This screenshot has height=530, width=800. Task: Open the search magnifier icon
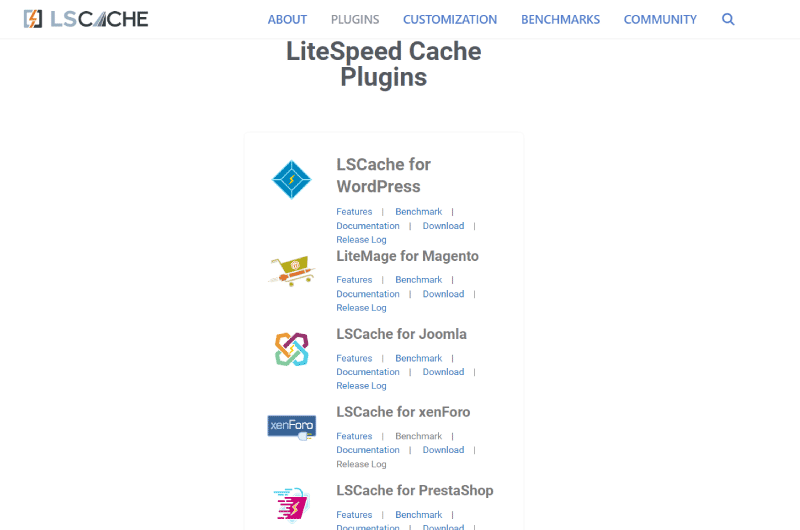[x=728, y=19]
